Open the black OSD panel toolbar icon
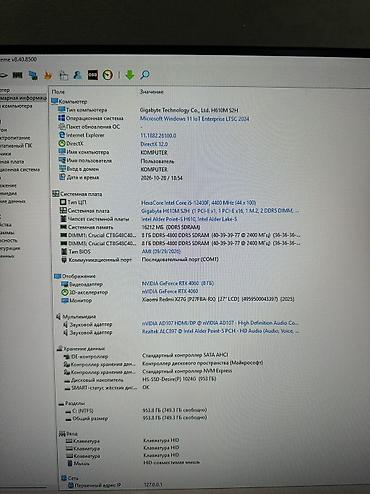 (x=93, y=75)
